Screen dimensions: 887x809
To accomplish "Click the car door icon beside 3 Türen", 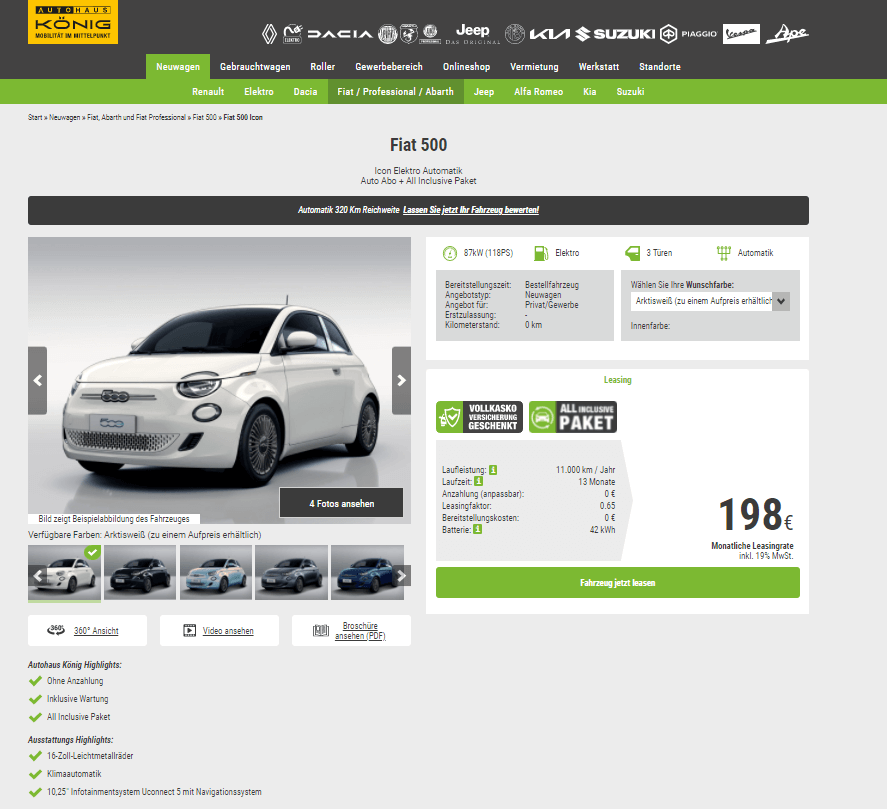I will tap(632, 253).
